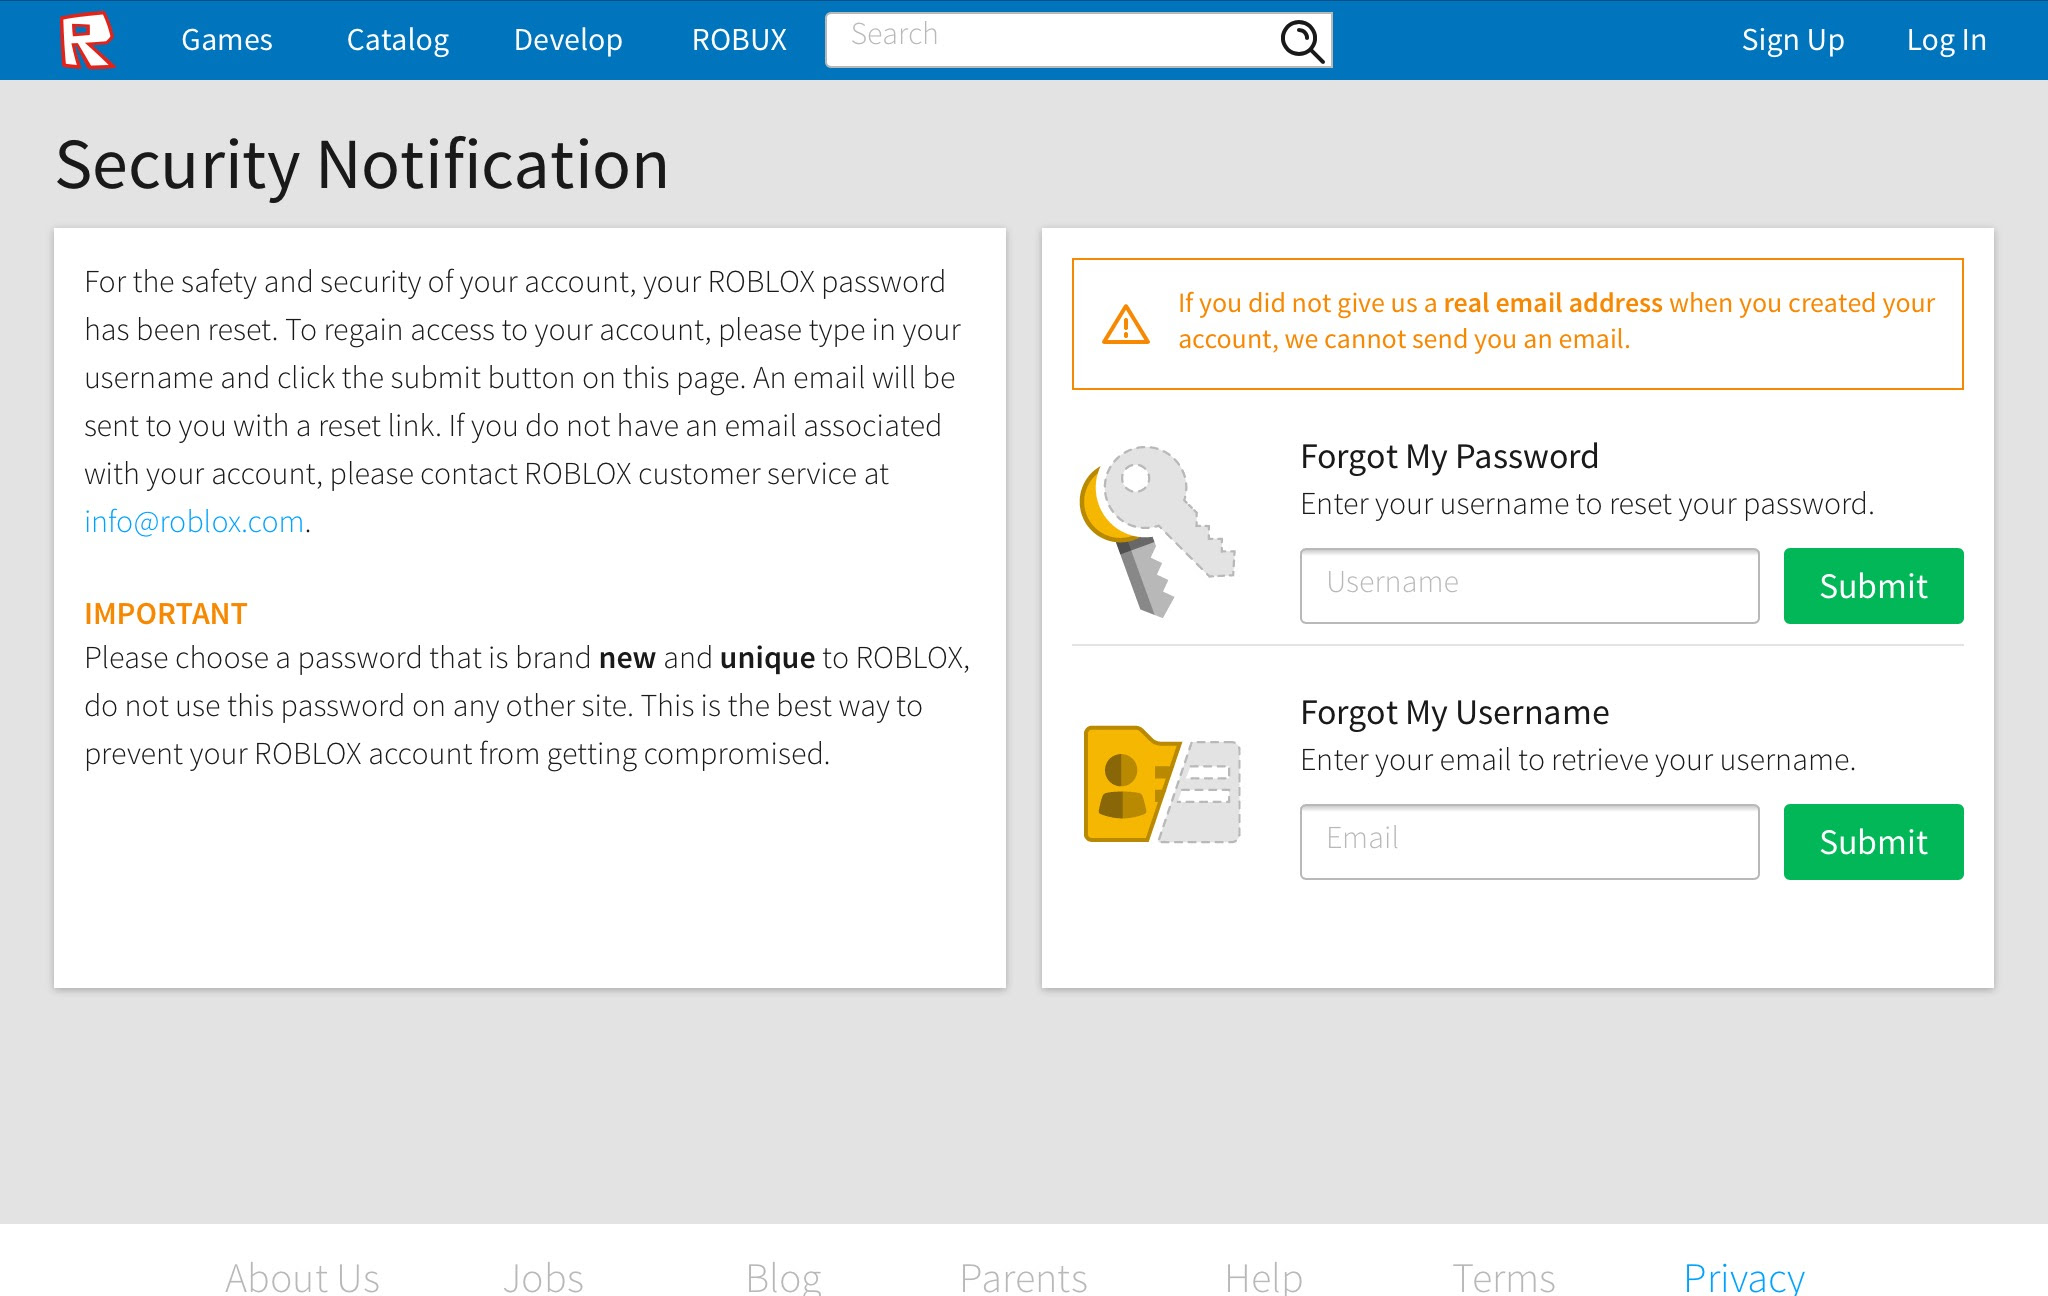Click the 'real email address' bold text
The image size is (2048, 1296).
pyautogui.click(x=1553, y=303)
